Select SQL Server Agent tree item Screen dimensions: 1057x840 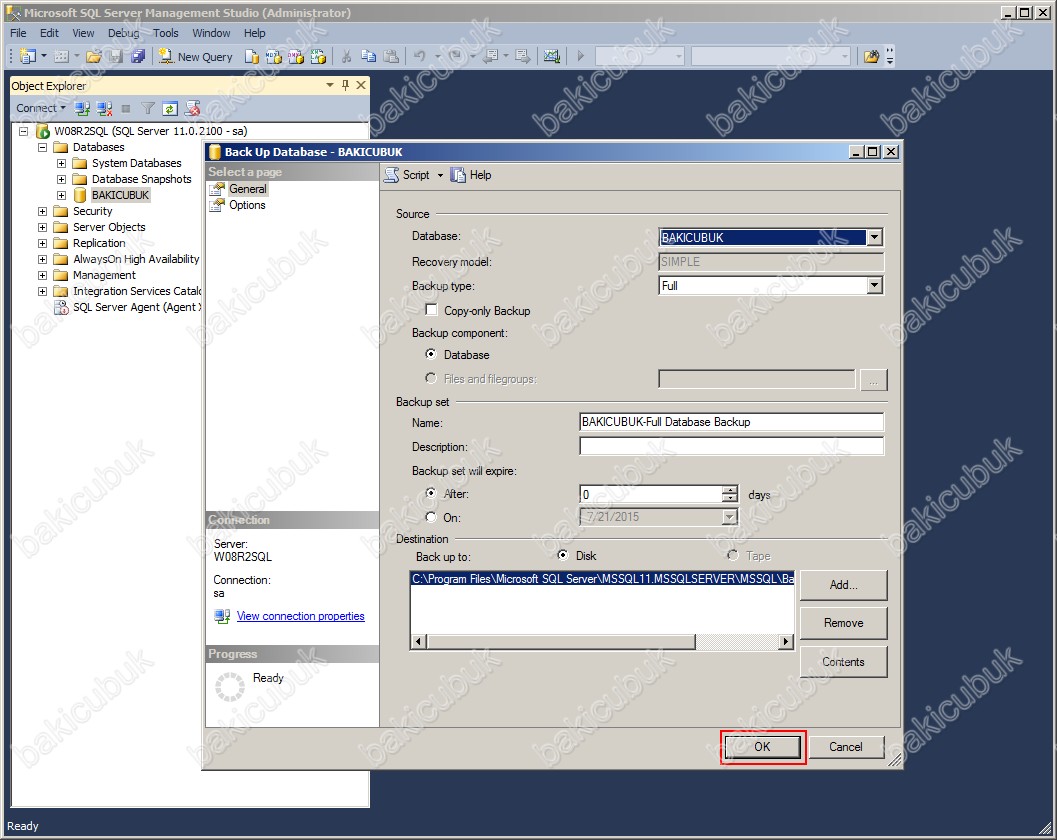tap(137, 307)
